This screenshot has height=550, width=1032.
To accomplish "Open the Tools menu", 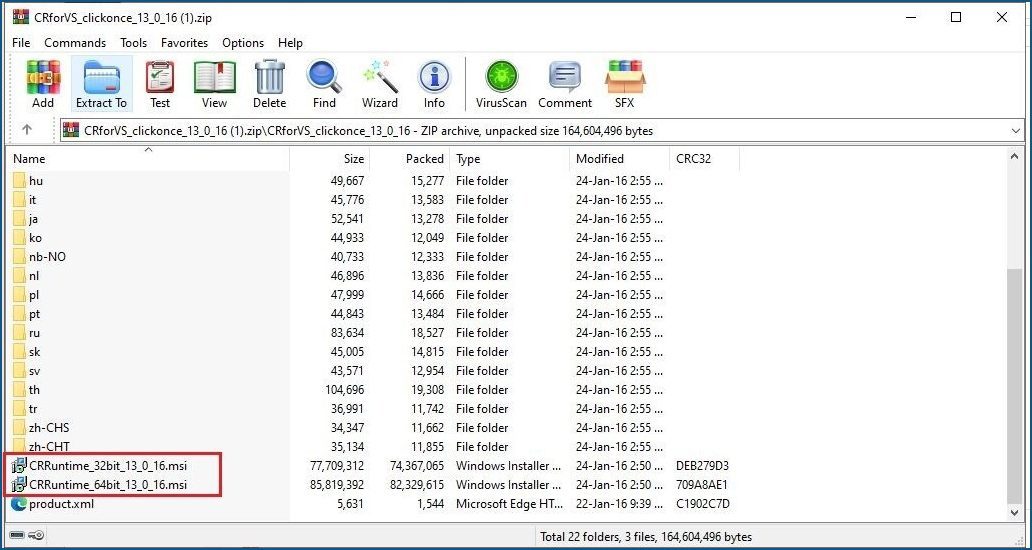I will pos(134,43).
